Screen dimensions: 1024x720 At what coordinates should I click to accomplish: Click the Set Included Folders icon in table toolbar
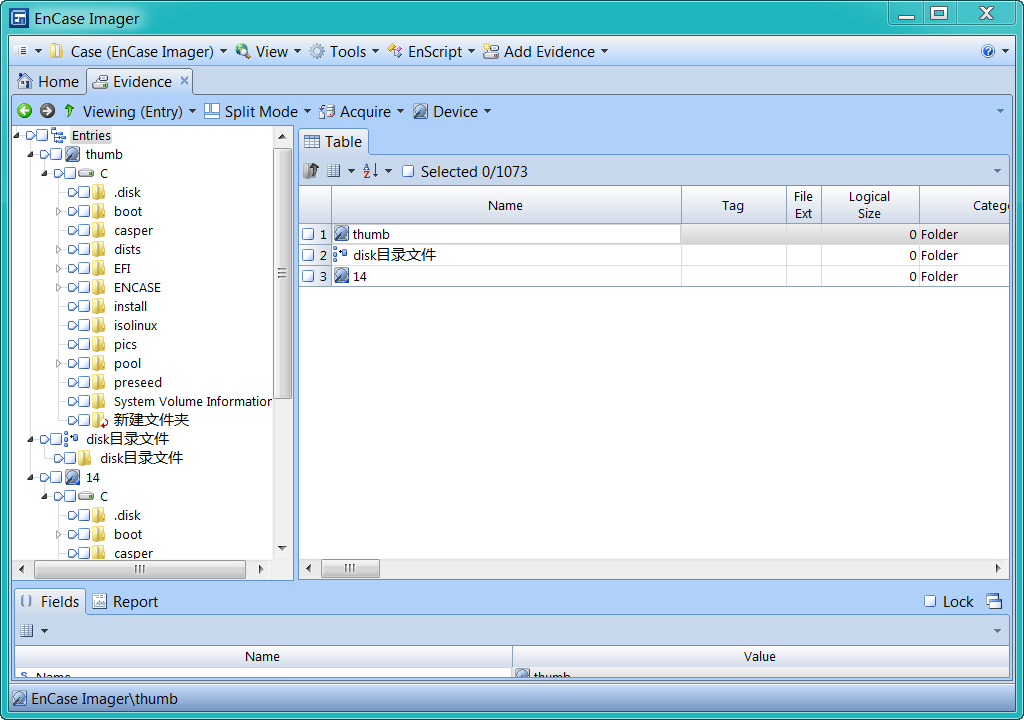click(x=311, y=171)
